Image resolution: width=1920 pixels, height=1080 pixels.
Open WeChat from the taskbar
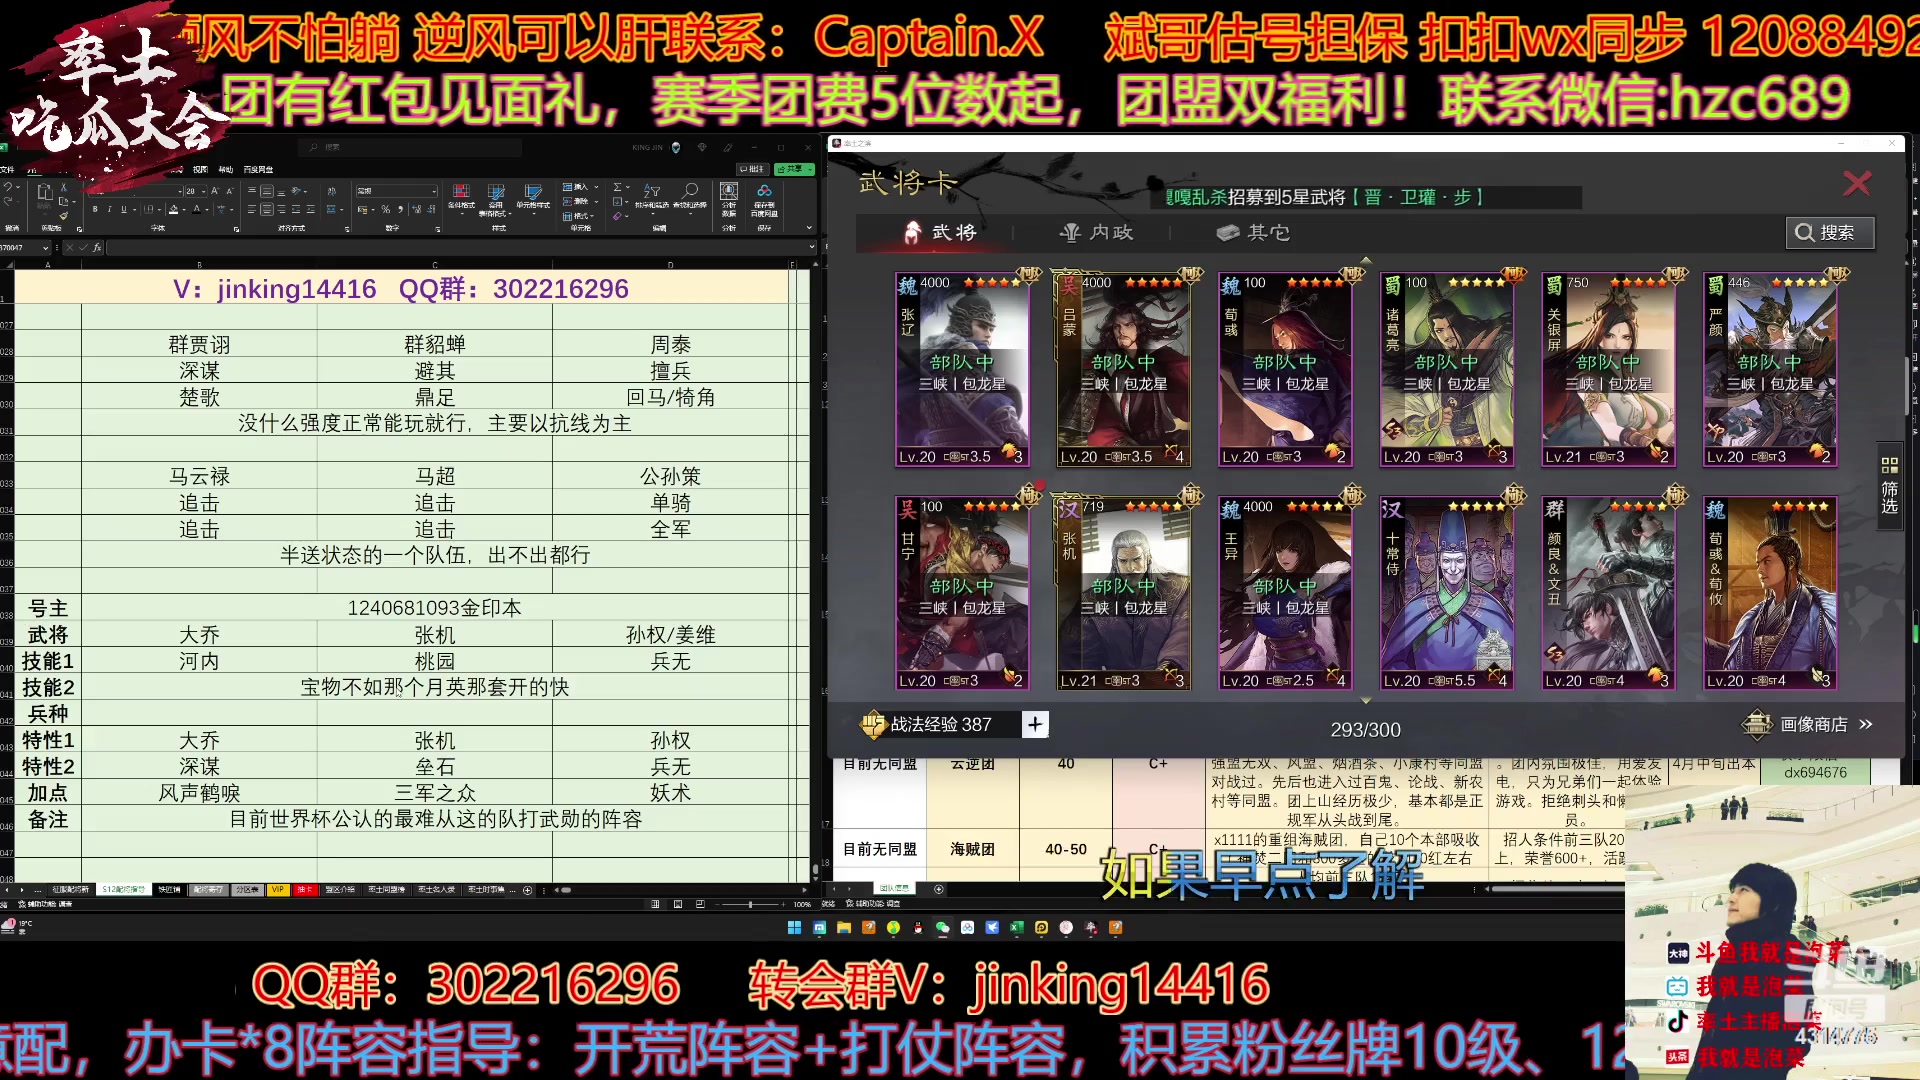(x=942, y=927)
